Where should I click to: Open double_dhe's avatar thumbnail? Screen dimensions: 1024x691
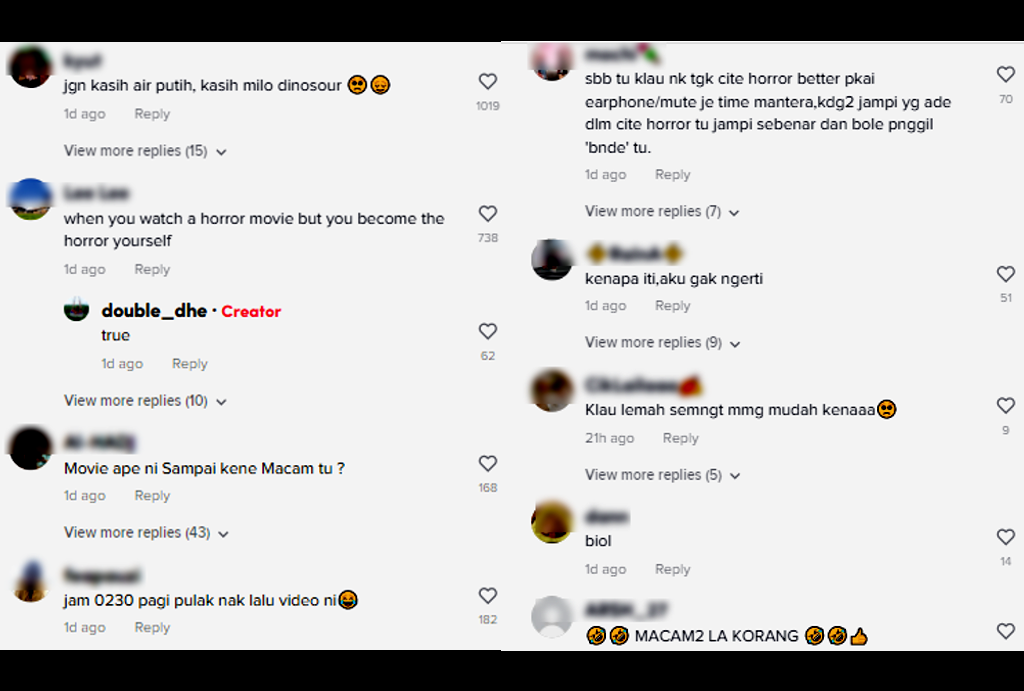point(76,310)
